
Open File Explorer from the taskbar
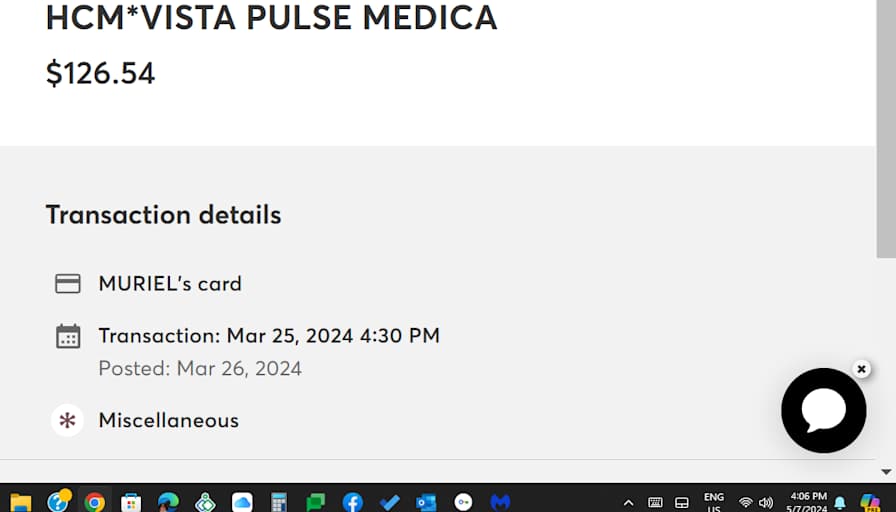click(x=20, y=501)
